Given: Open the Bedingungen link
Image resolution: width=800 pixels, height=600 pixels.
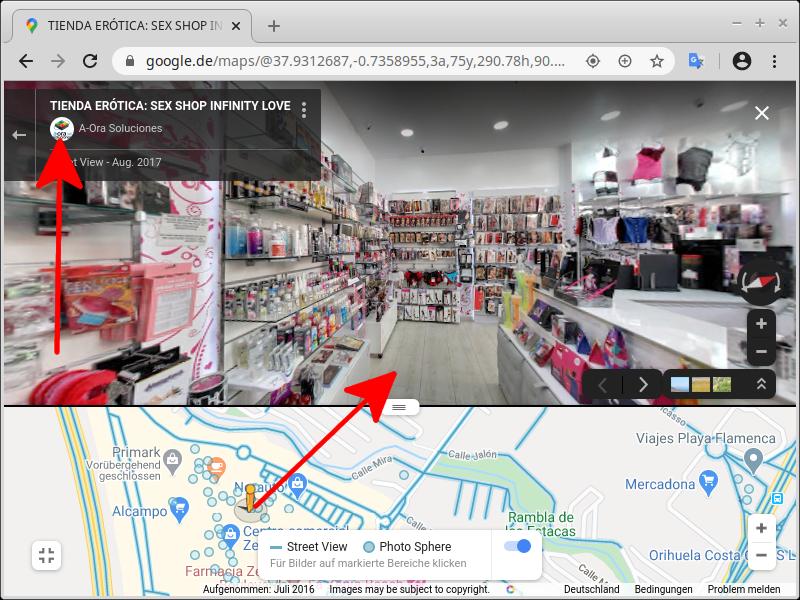Looking at the screenshot, I should pos(663,590).
